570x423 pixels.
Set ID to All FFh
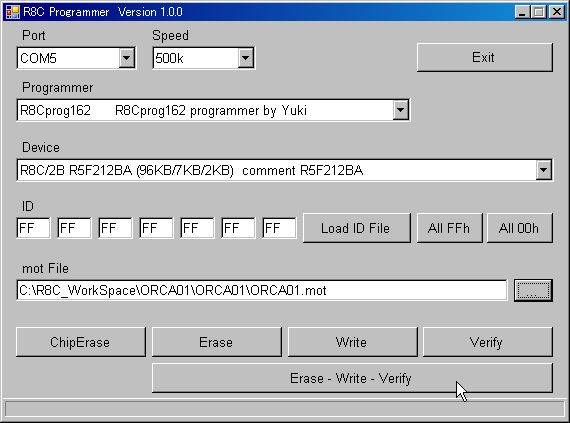point(450,228)
